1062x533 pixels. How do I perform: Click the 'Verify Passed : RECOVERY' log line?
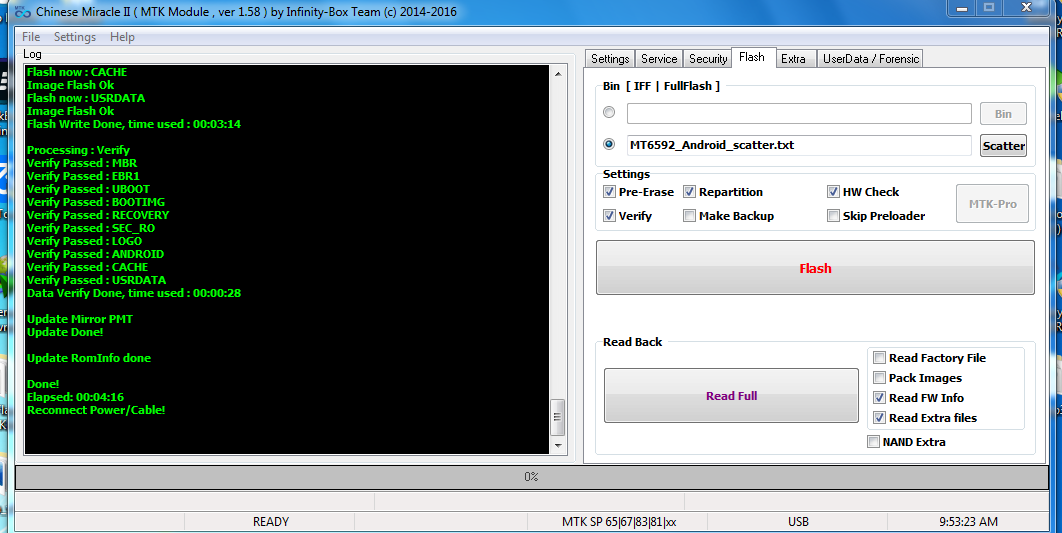[x=98, y=215]
